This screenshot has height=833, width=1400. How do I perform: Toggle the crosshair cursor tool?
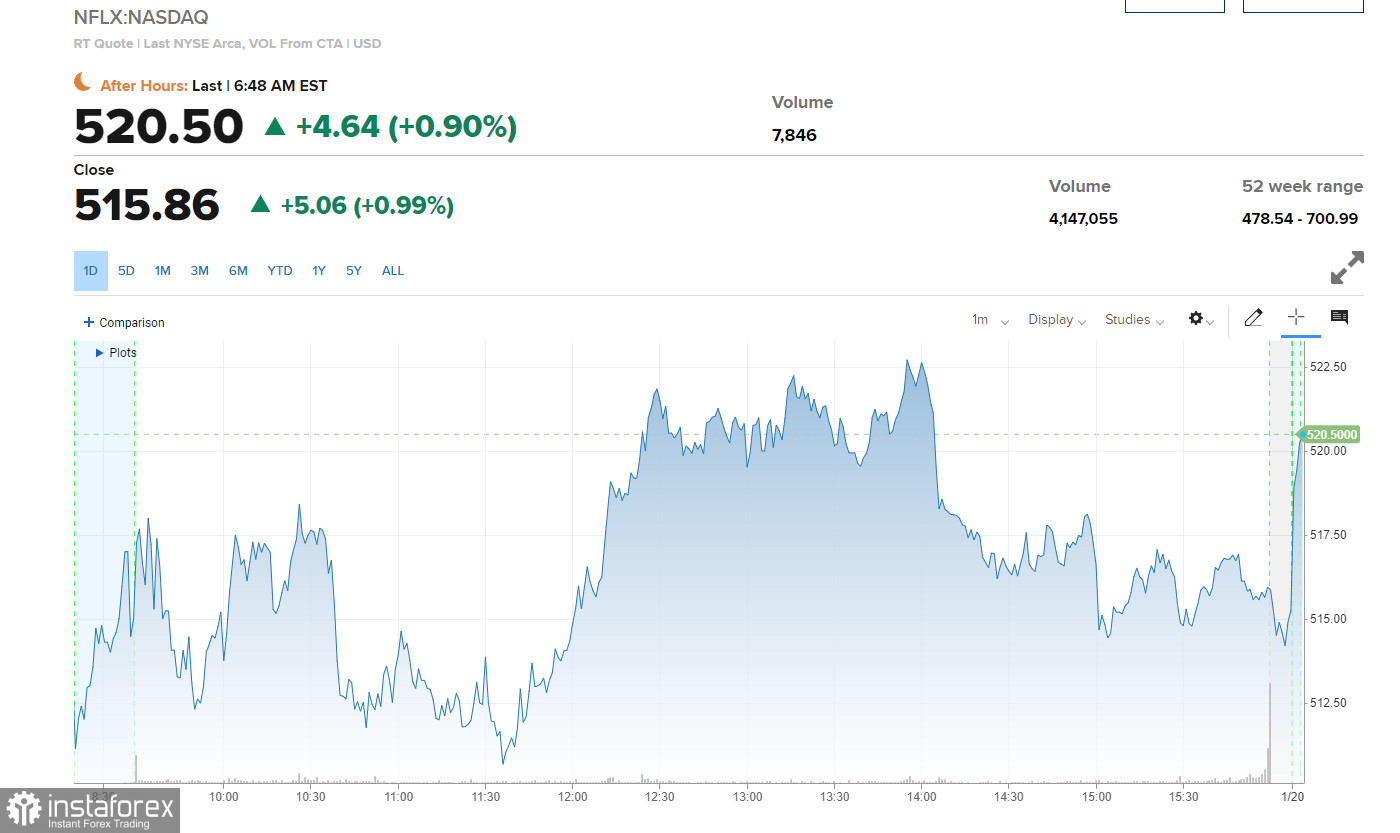(x=1296, y=318)
